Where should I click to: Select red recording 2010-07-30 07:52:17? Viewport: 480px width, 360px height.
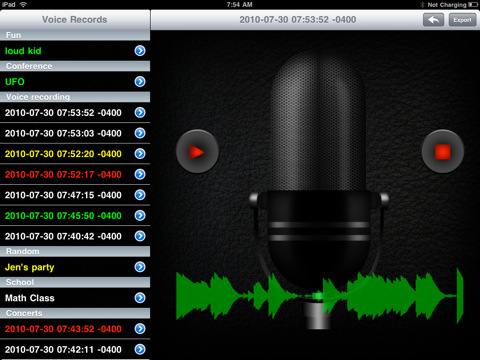(x=75, y=174)
